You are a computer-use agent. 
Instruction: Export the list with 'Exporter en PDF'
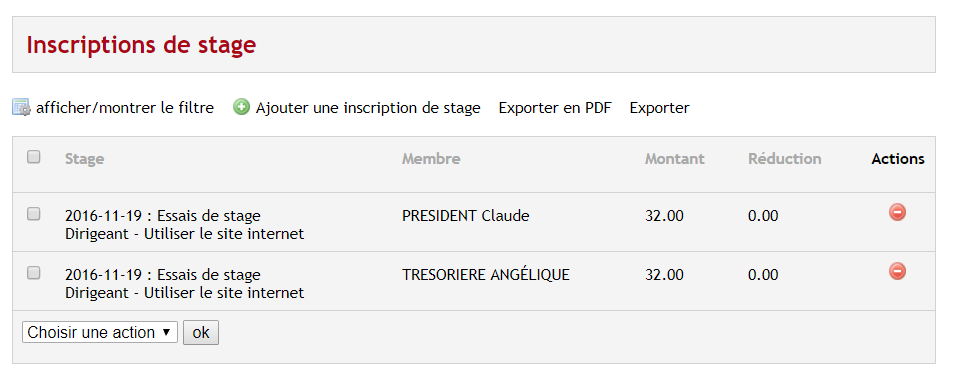[x=555, y=108]
